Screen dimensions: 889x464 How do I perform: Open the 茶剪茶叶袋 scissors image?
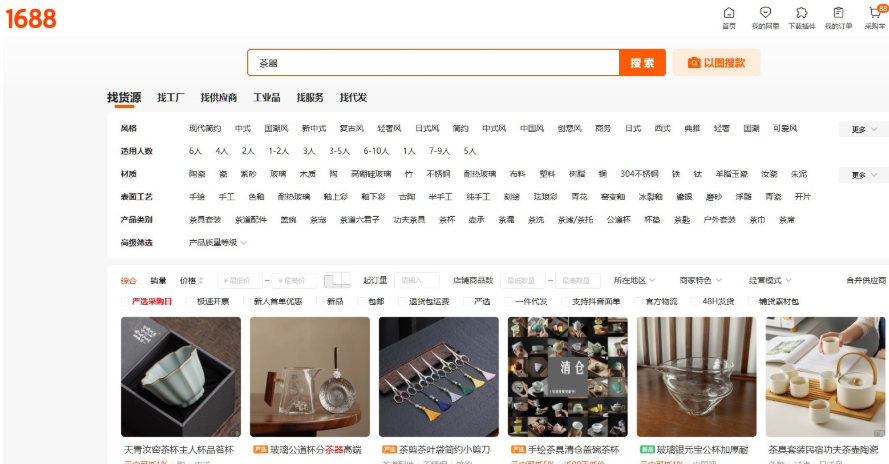pos(439,377)
